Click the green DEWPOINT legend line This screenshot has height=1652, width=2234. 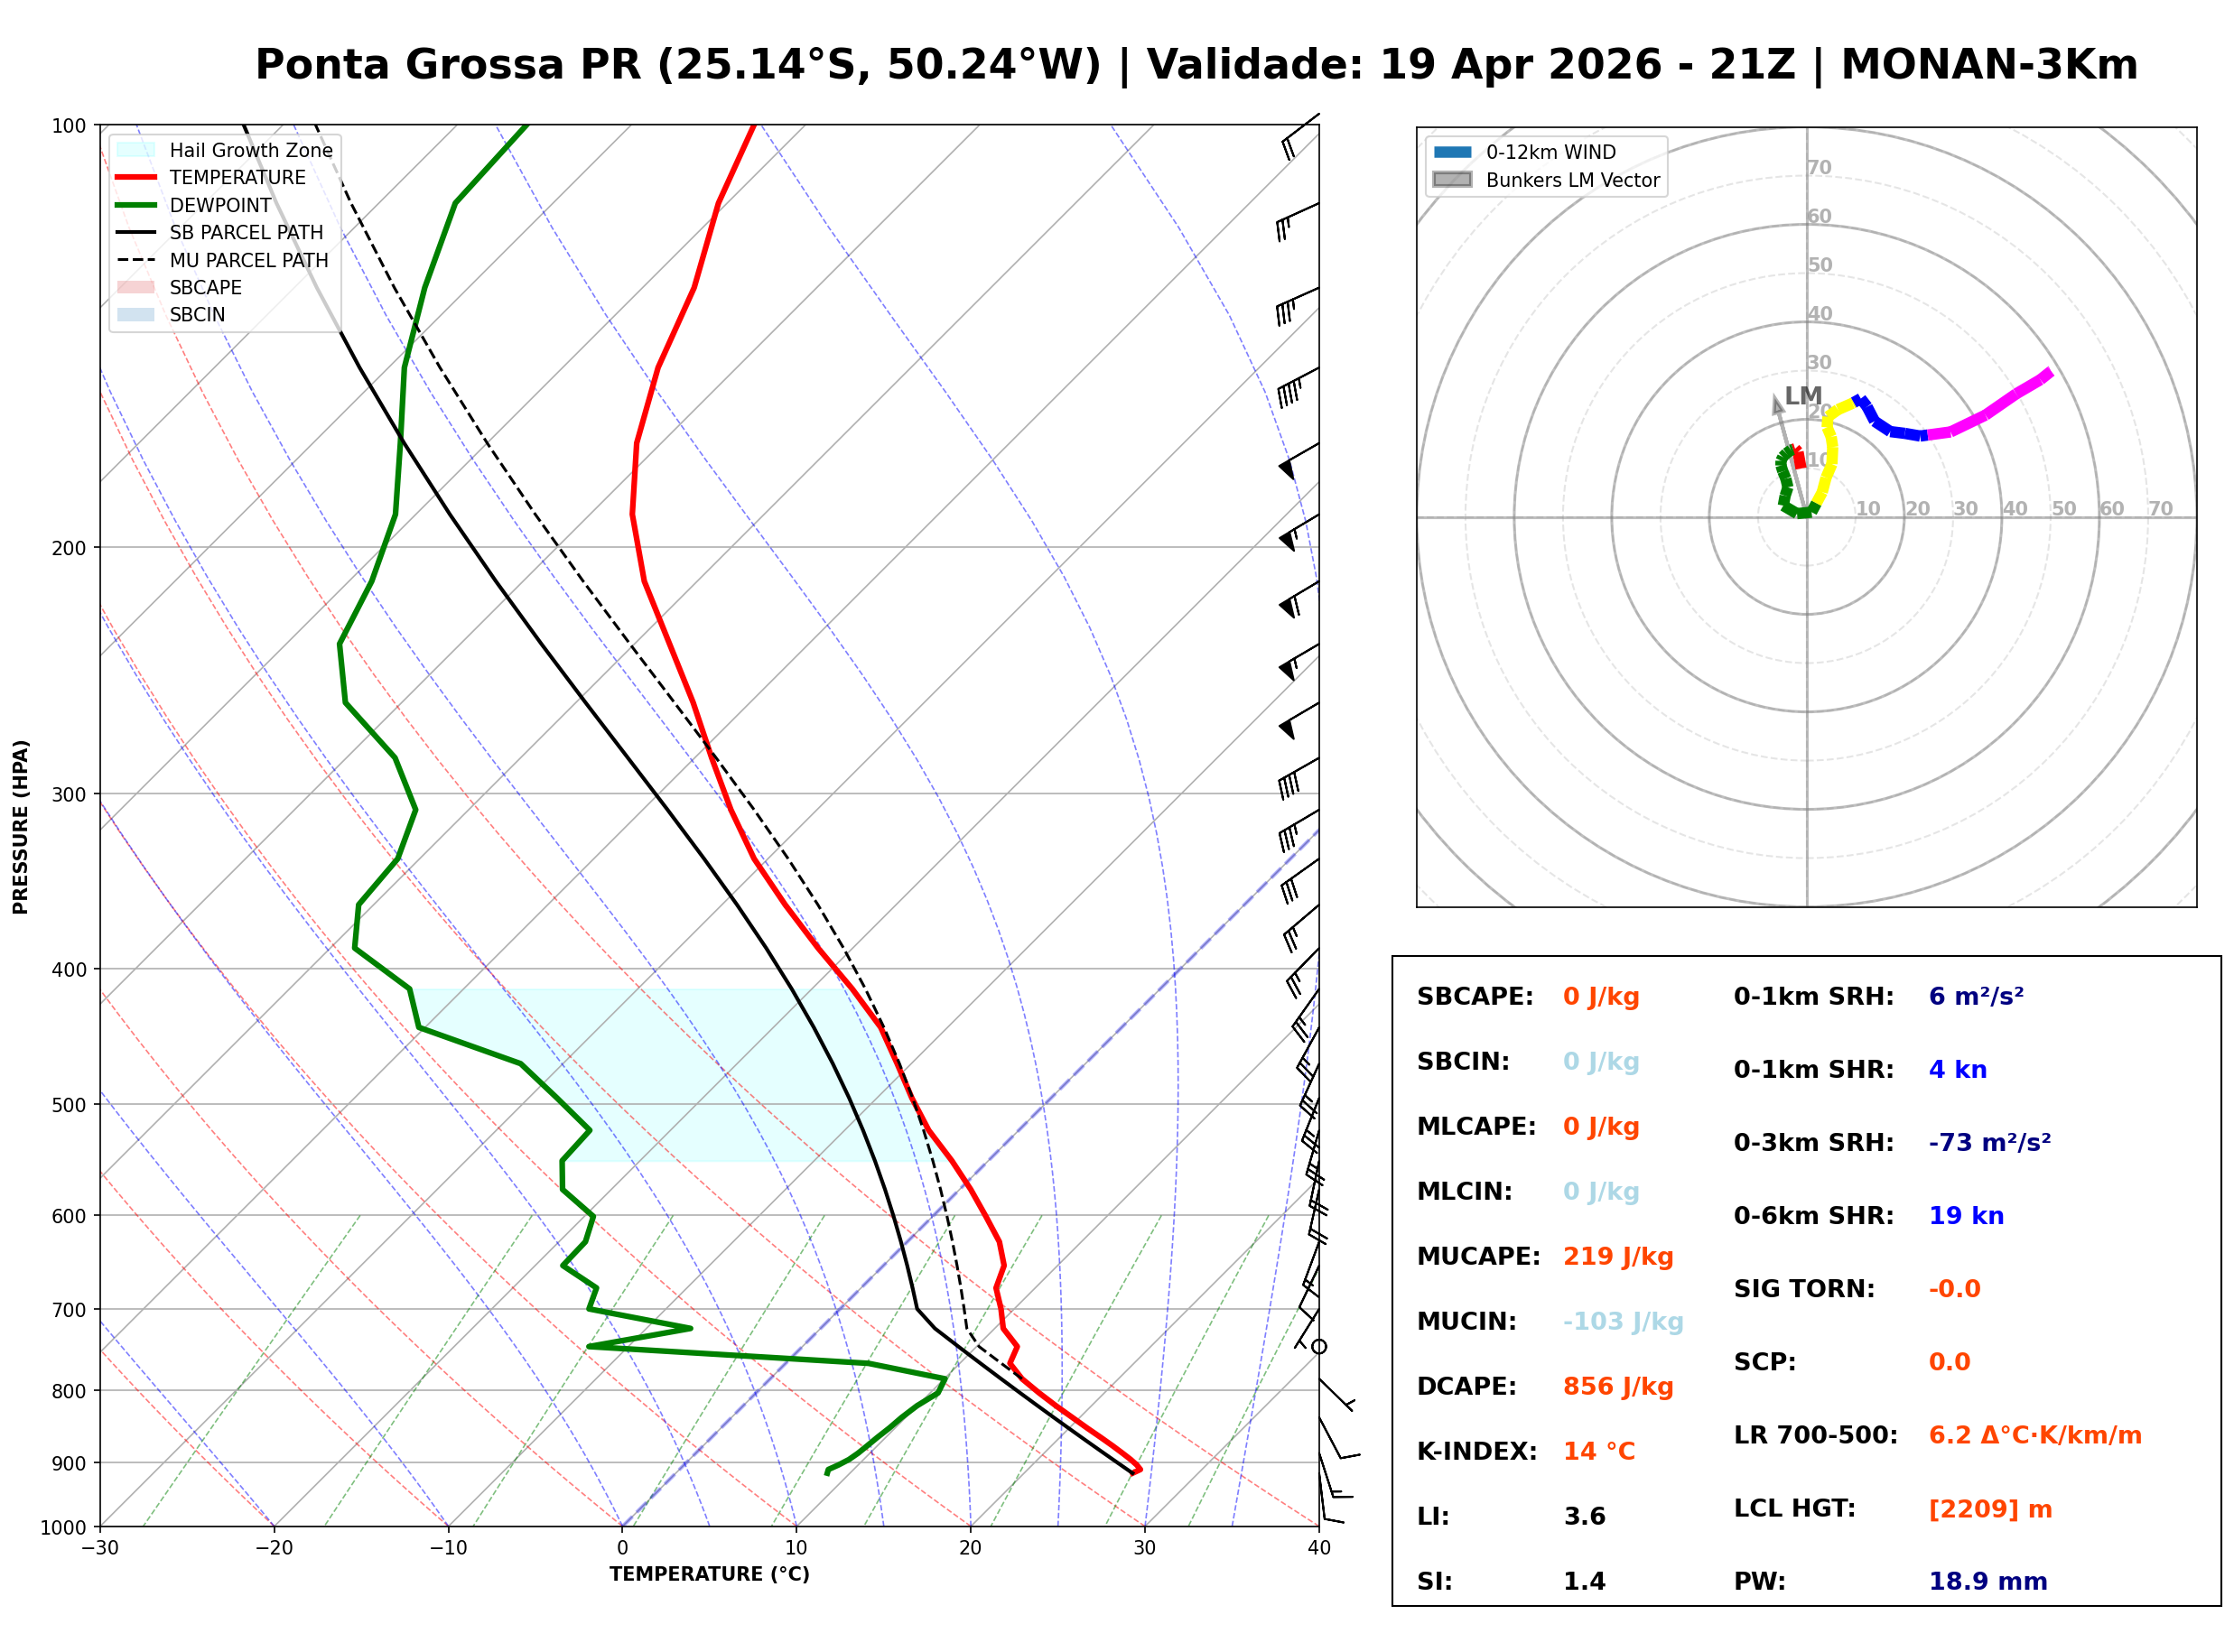(136, 205)
